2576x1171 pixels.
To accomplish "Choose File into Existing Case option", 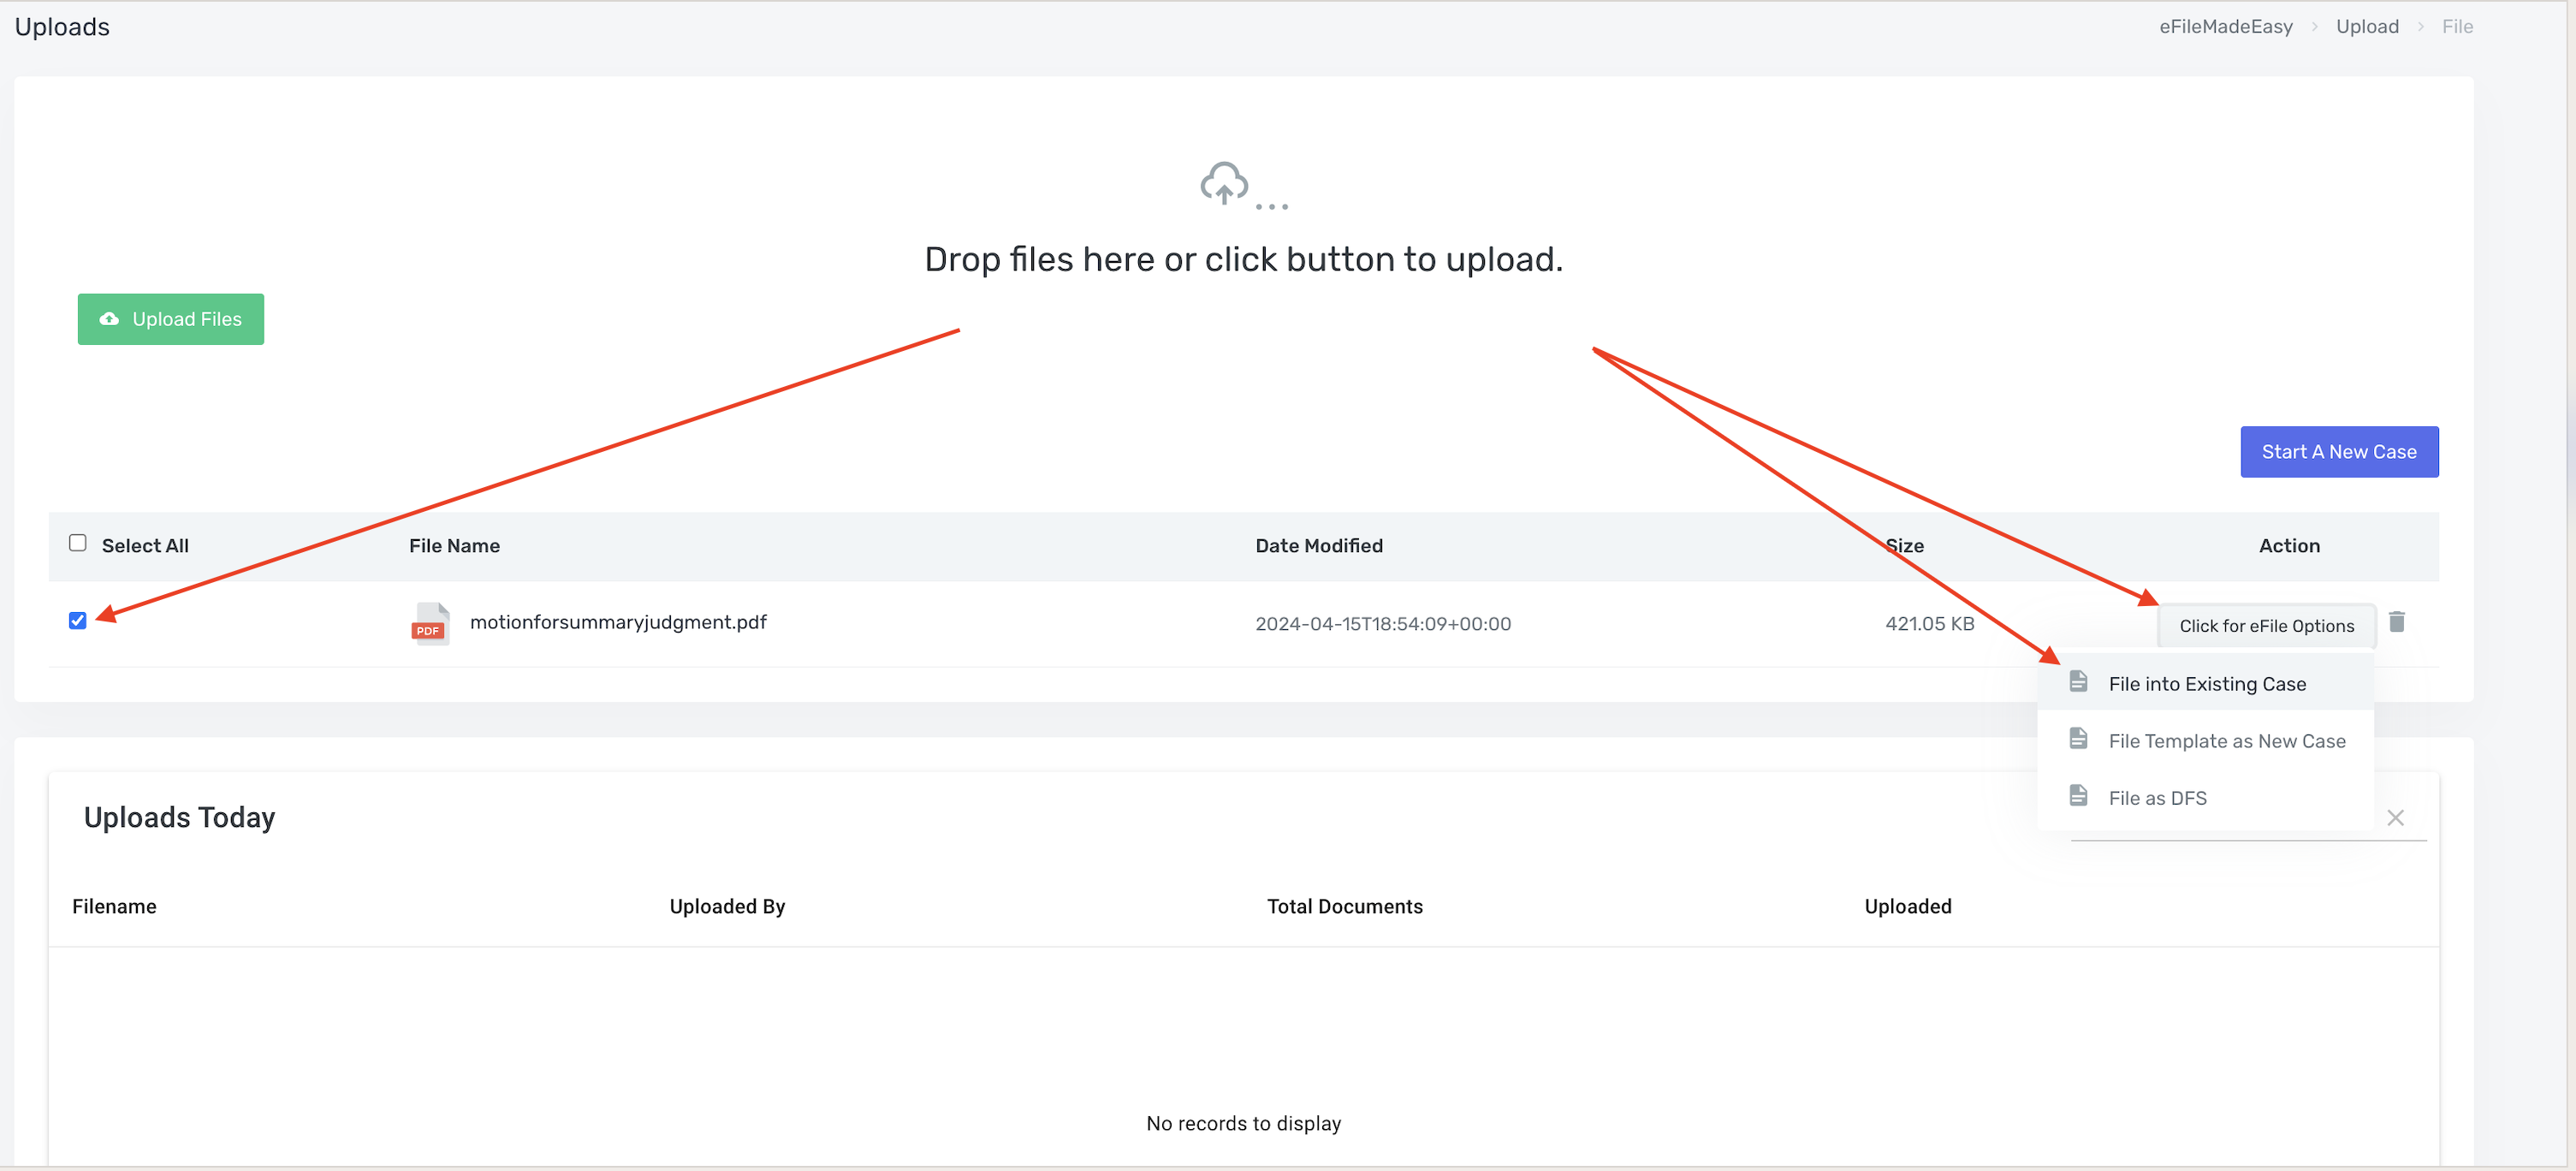I will pos(2207,684).
